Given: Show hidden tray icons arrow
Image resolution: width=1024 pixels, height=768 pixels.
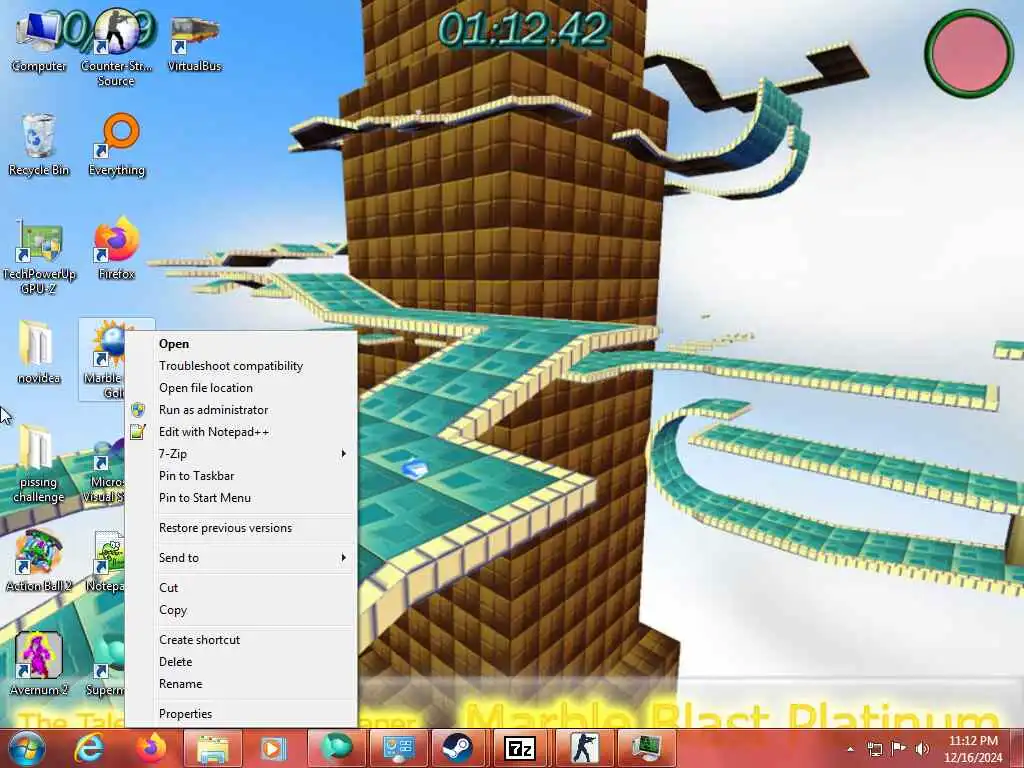Looking at the screenshot, I should (x=850, y=748).
